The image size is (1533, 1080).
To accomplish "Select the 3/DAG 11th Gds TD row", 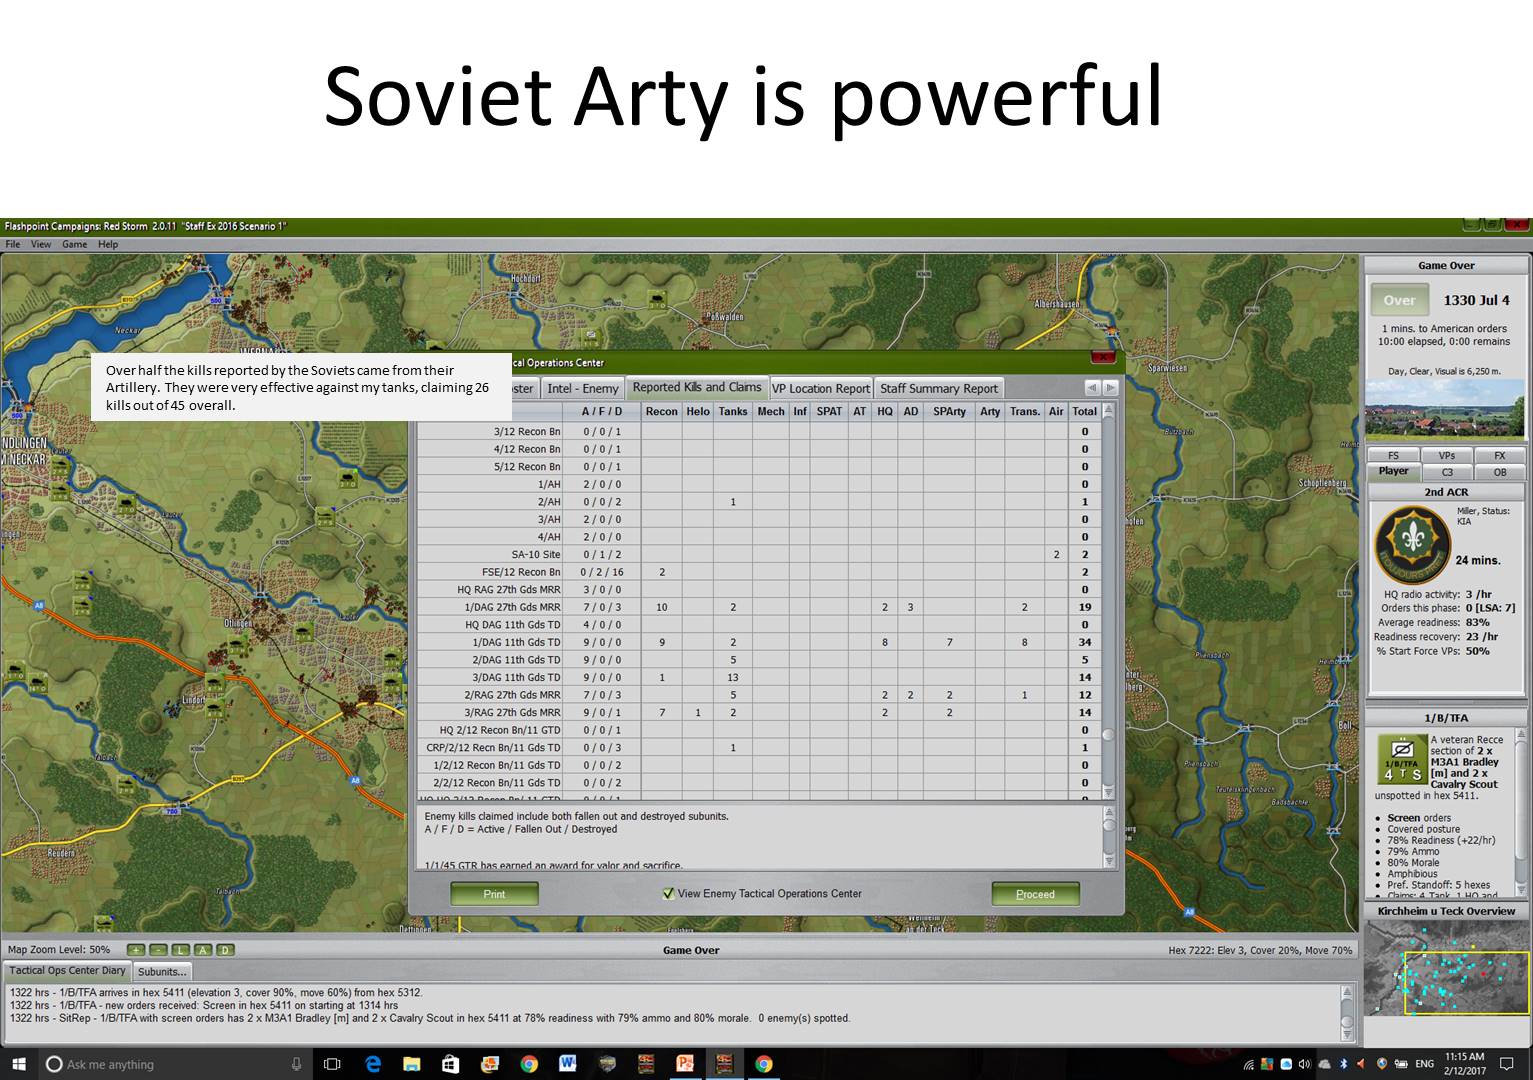I will 759,677.
